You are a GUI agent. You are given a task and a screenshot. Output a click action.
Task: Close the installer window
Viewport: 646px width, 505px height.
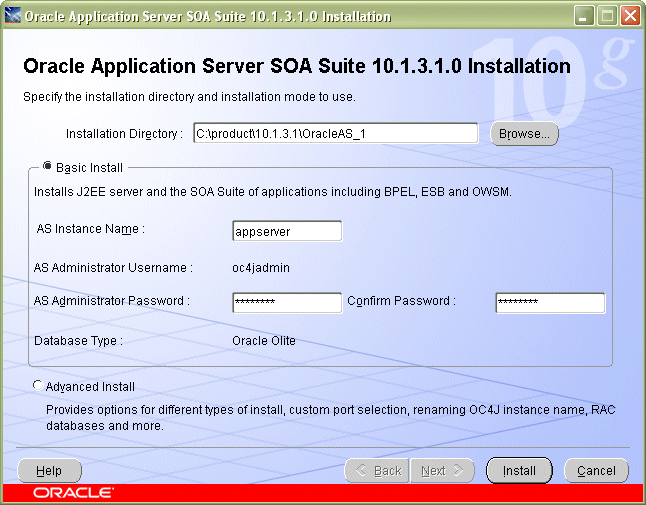pos(630,16)
